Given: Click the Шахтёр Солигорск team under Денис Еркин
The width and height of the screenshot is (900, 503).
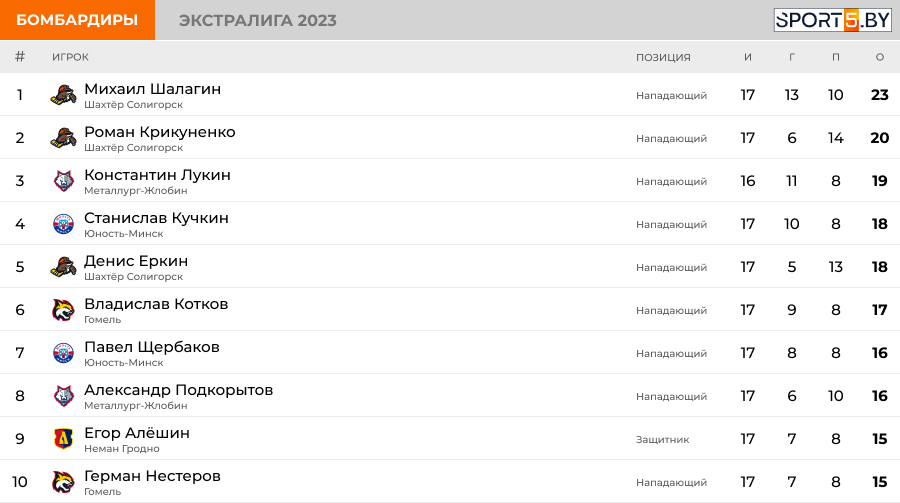Looking at the screenshot, I should pyautogui.click(x=133, y=277).
